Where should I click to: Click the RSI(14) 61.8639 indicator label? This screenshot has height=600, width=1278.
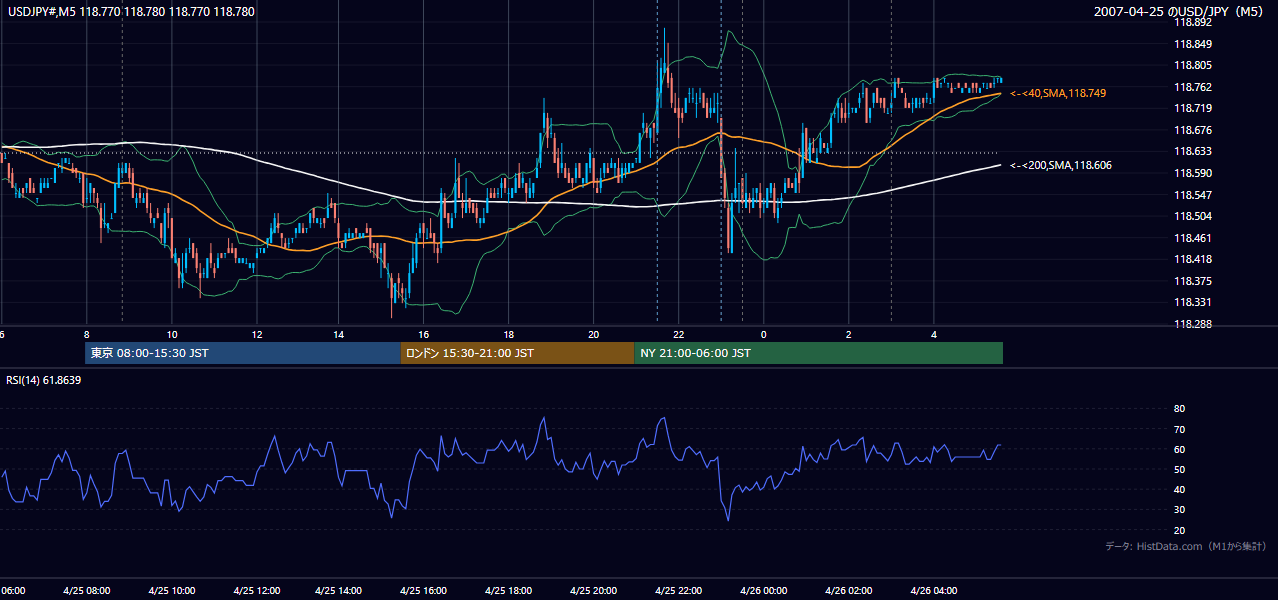click(x=44, y=380)
